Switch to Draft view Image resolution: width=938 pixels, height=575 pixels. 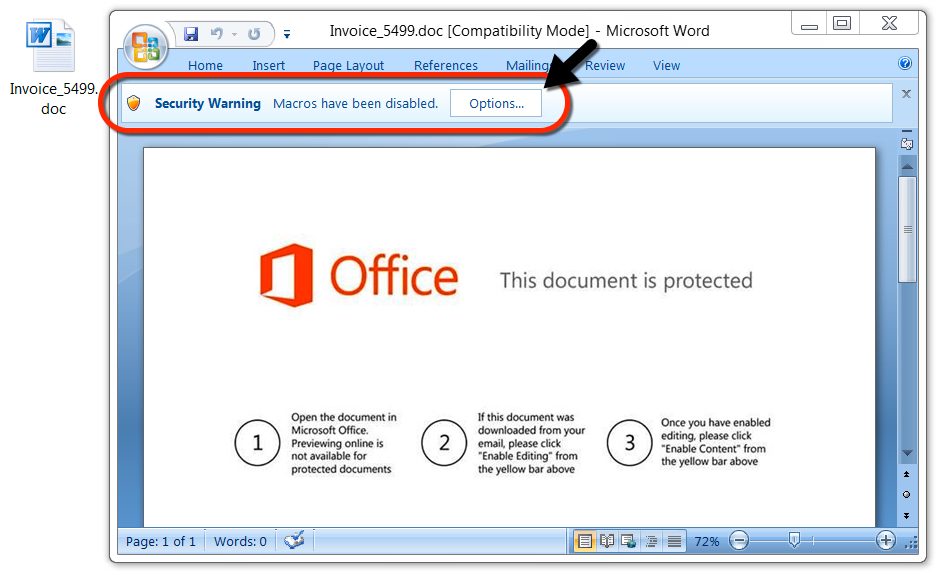click(674, 541)
